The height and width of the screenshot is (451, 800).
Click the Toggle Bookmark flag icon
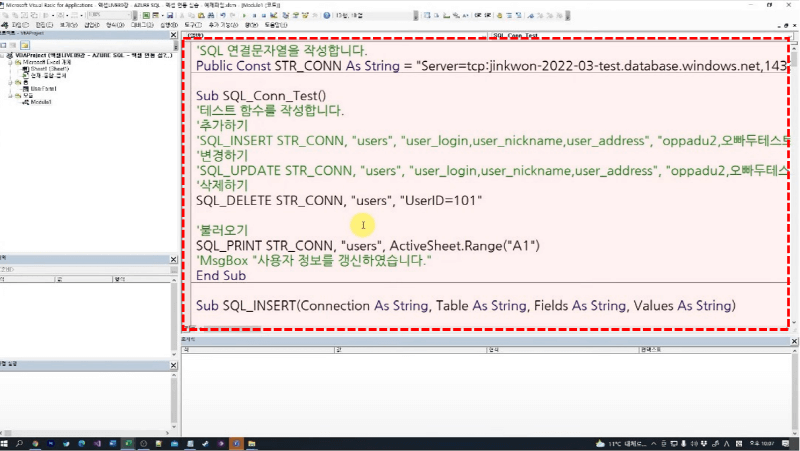531,15
